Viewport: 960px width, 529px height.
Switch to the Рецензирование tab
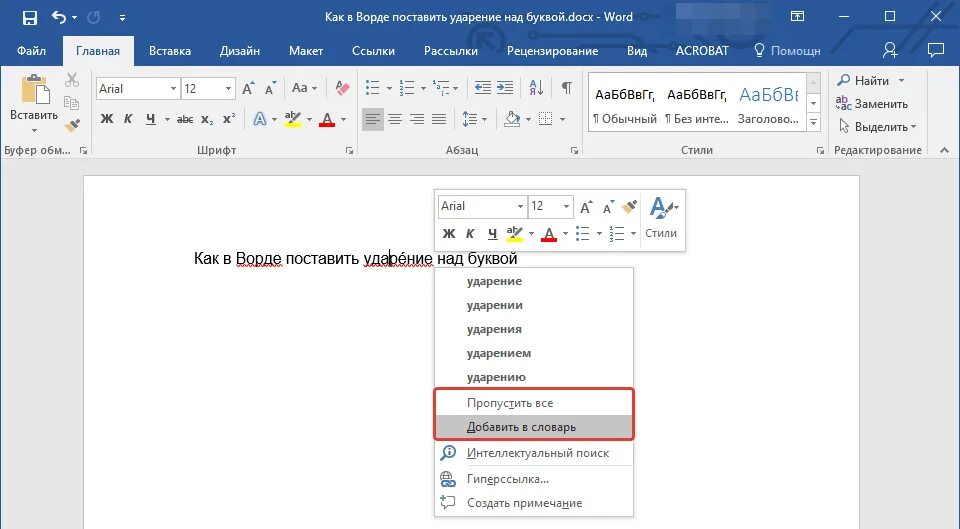552,51
